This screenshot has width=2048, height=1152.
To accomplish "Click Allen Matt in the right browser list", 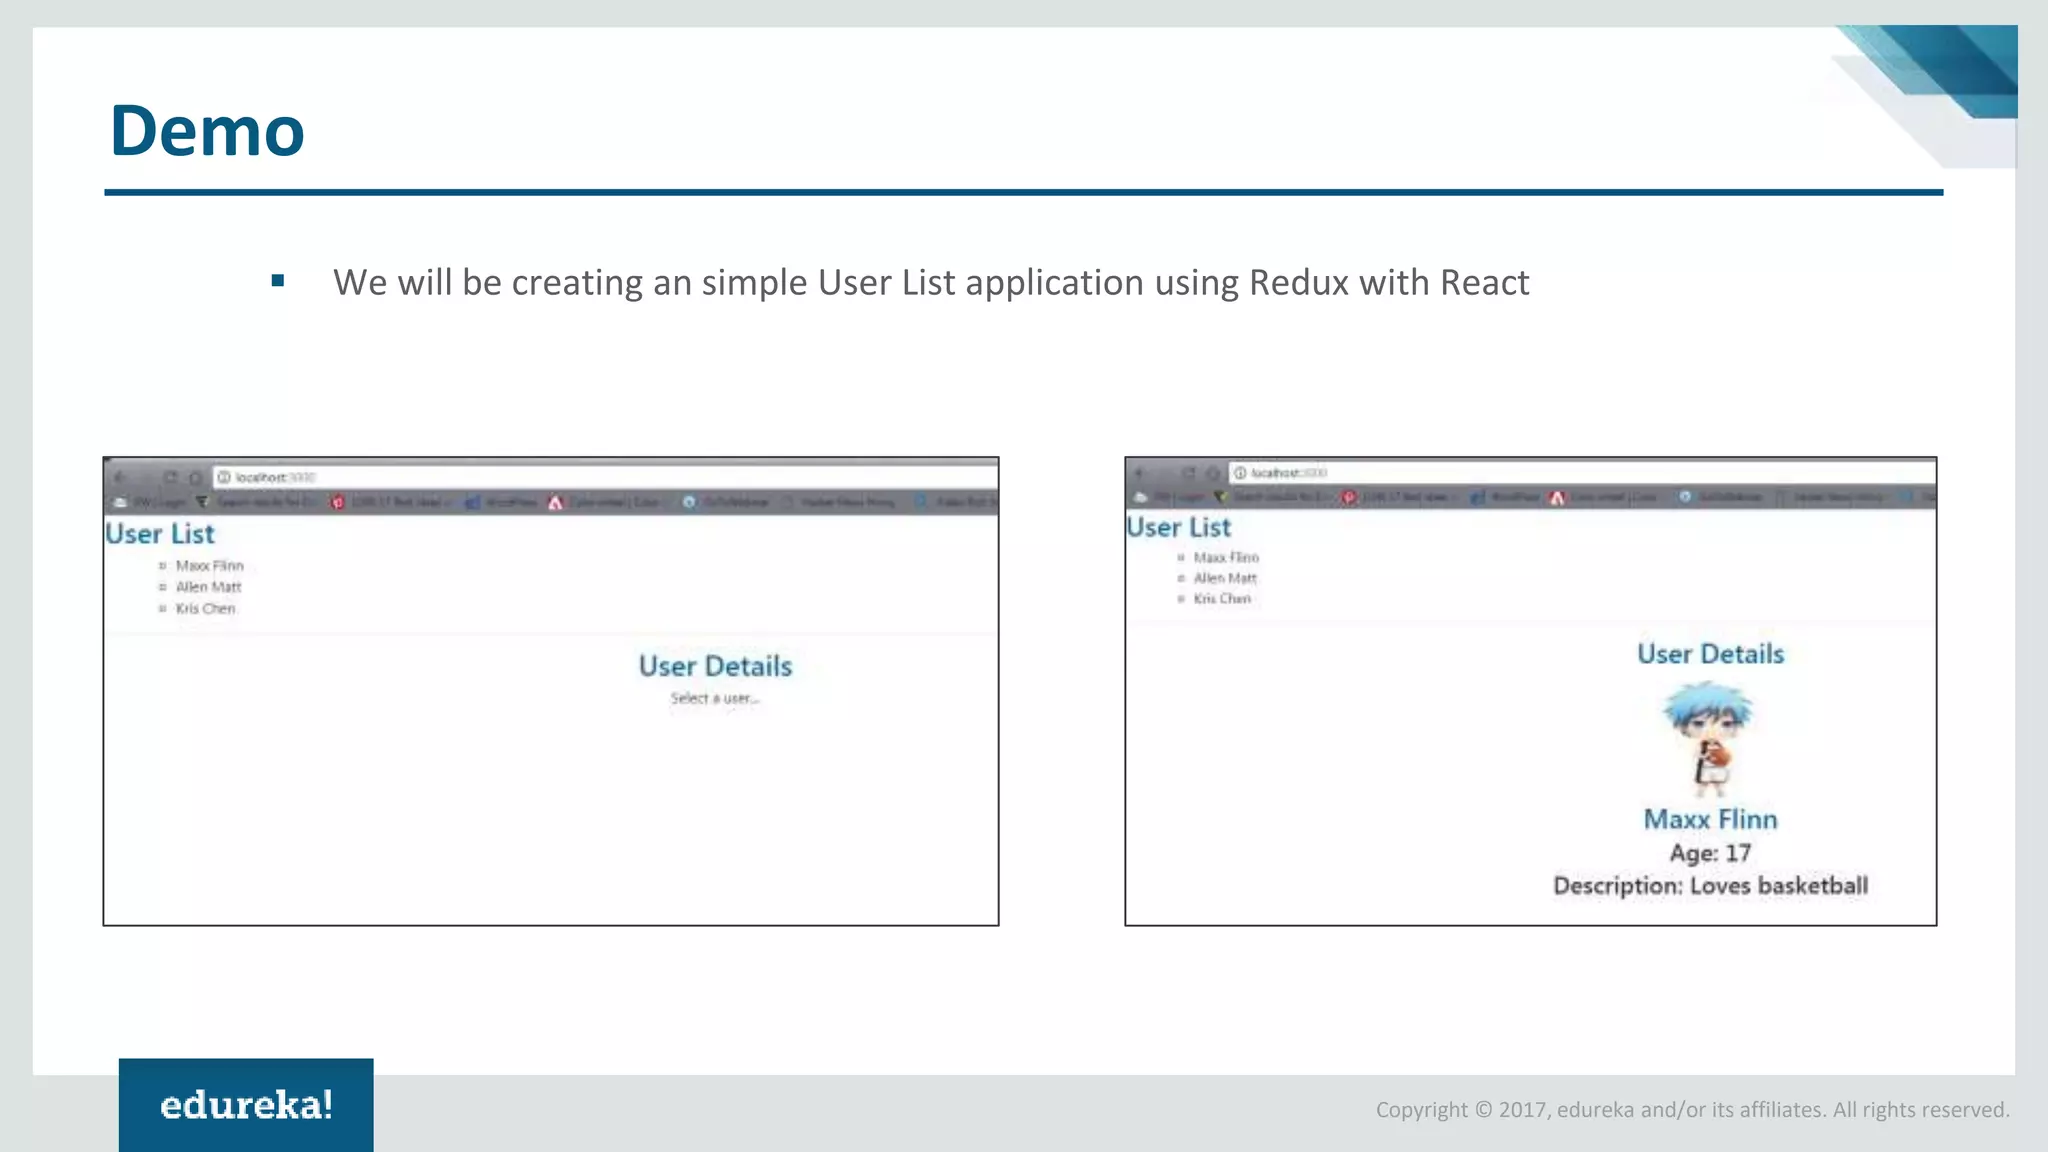I will click(x=1225, y=578).
